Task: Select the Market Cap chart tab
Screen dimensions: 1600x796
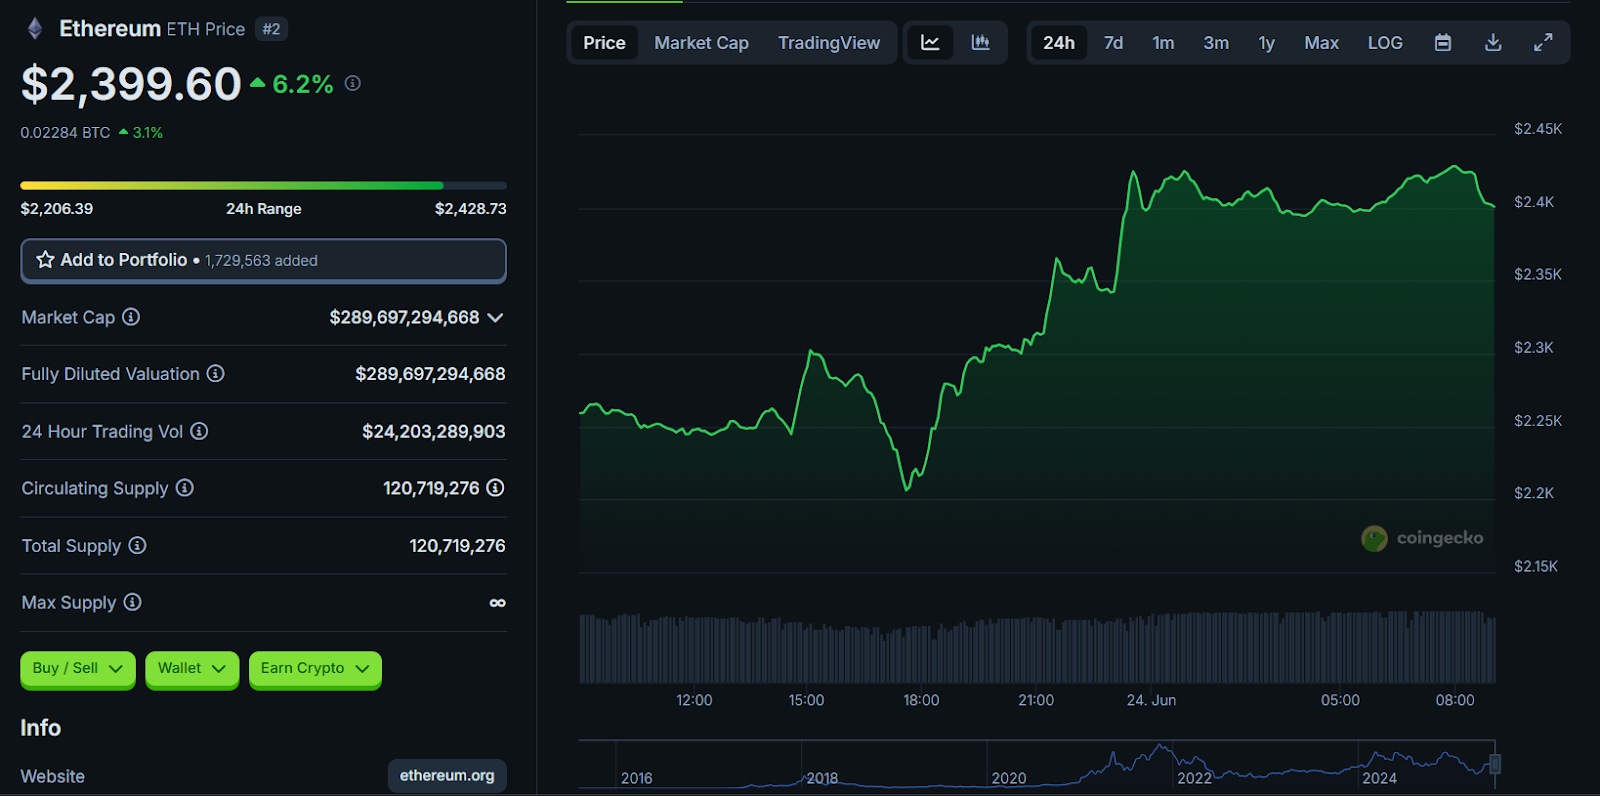Action: [x=701, y=43]
